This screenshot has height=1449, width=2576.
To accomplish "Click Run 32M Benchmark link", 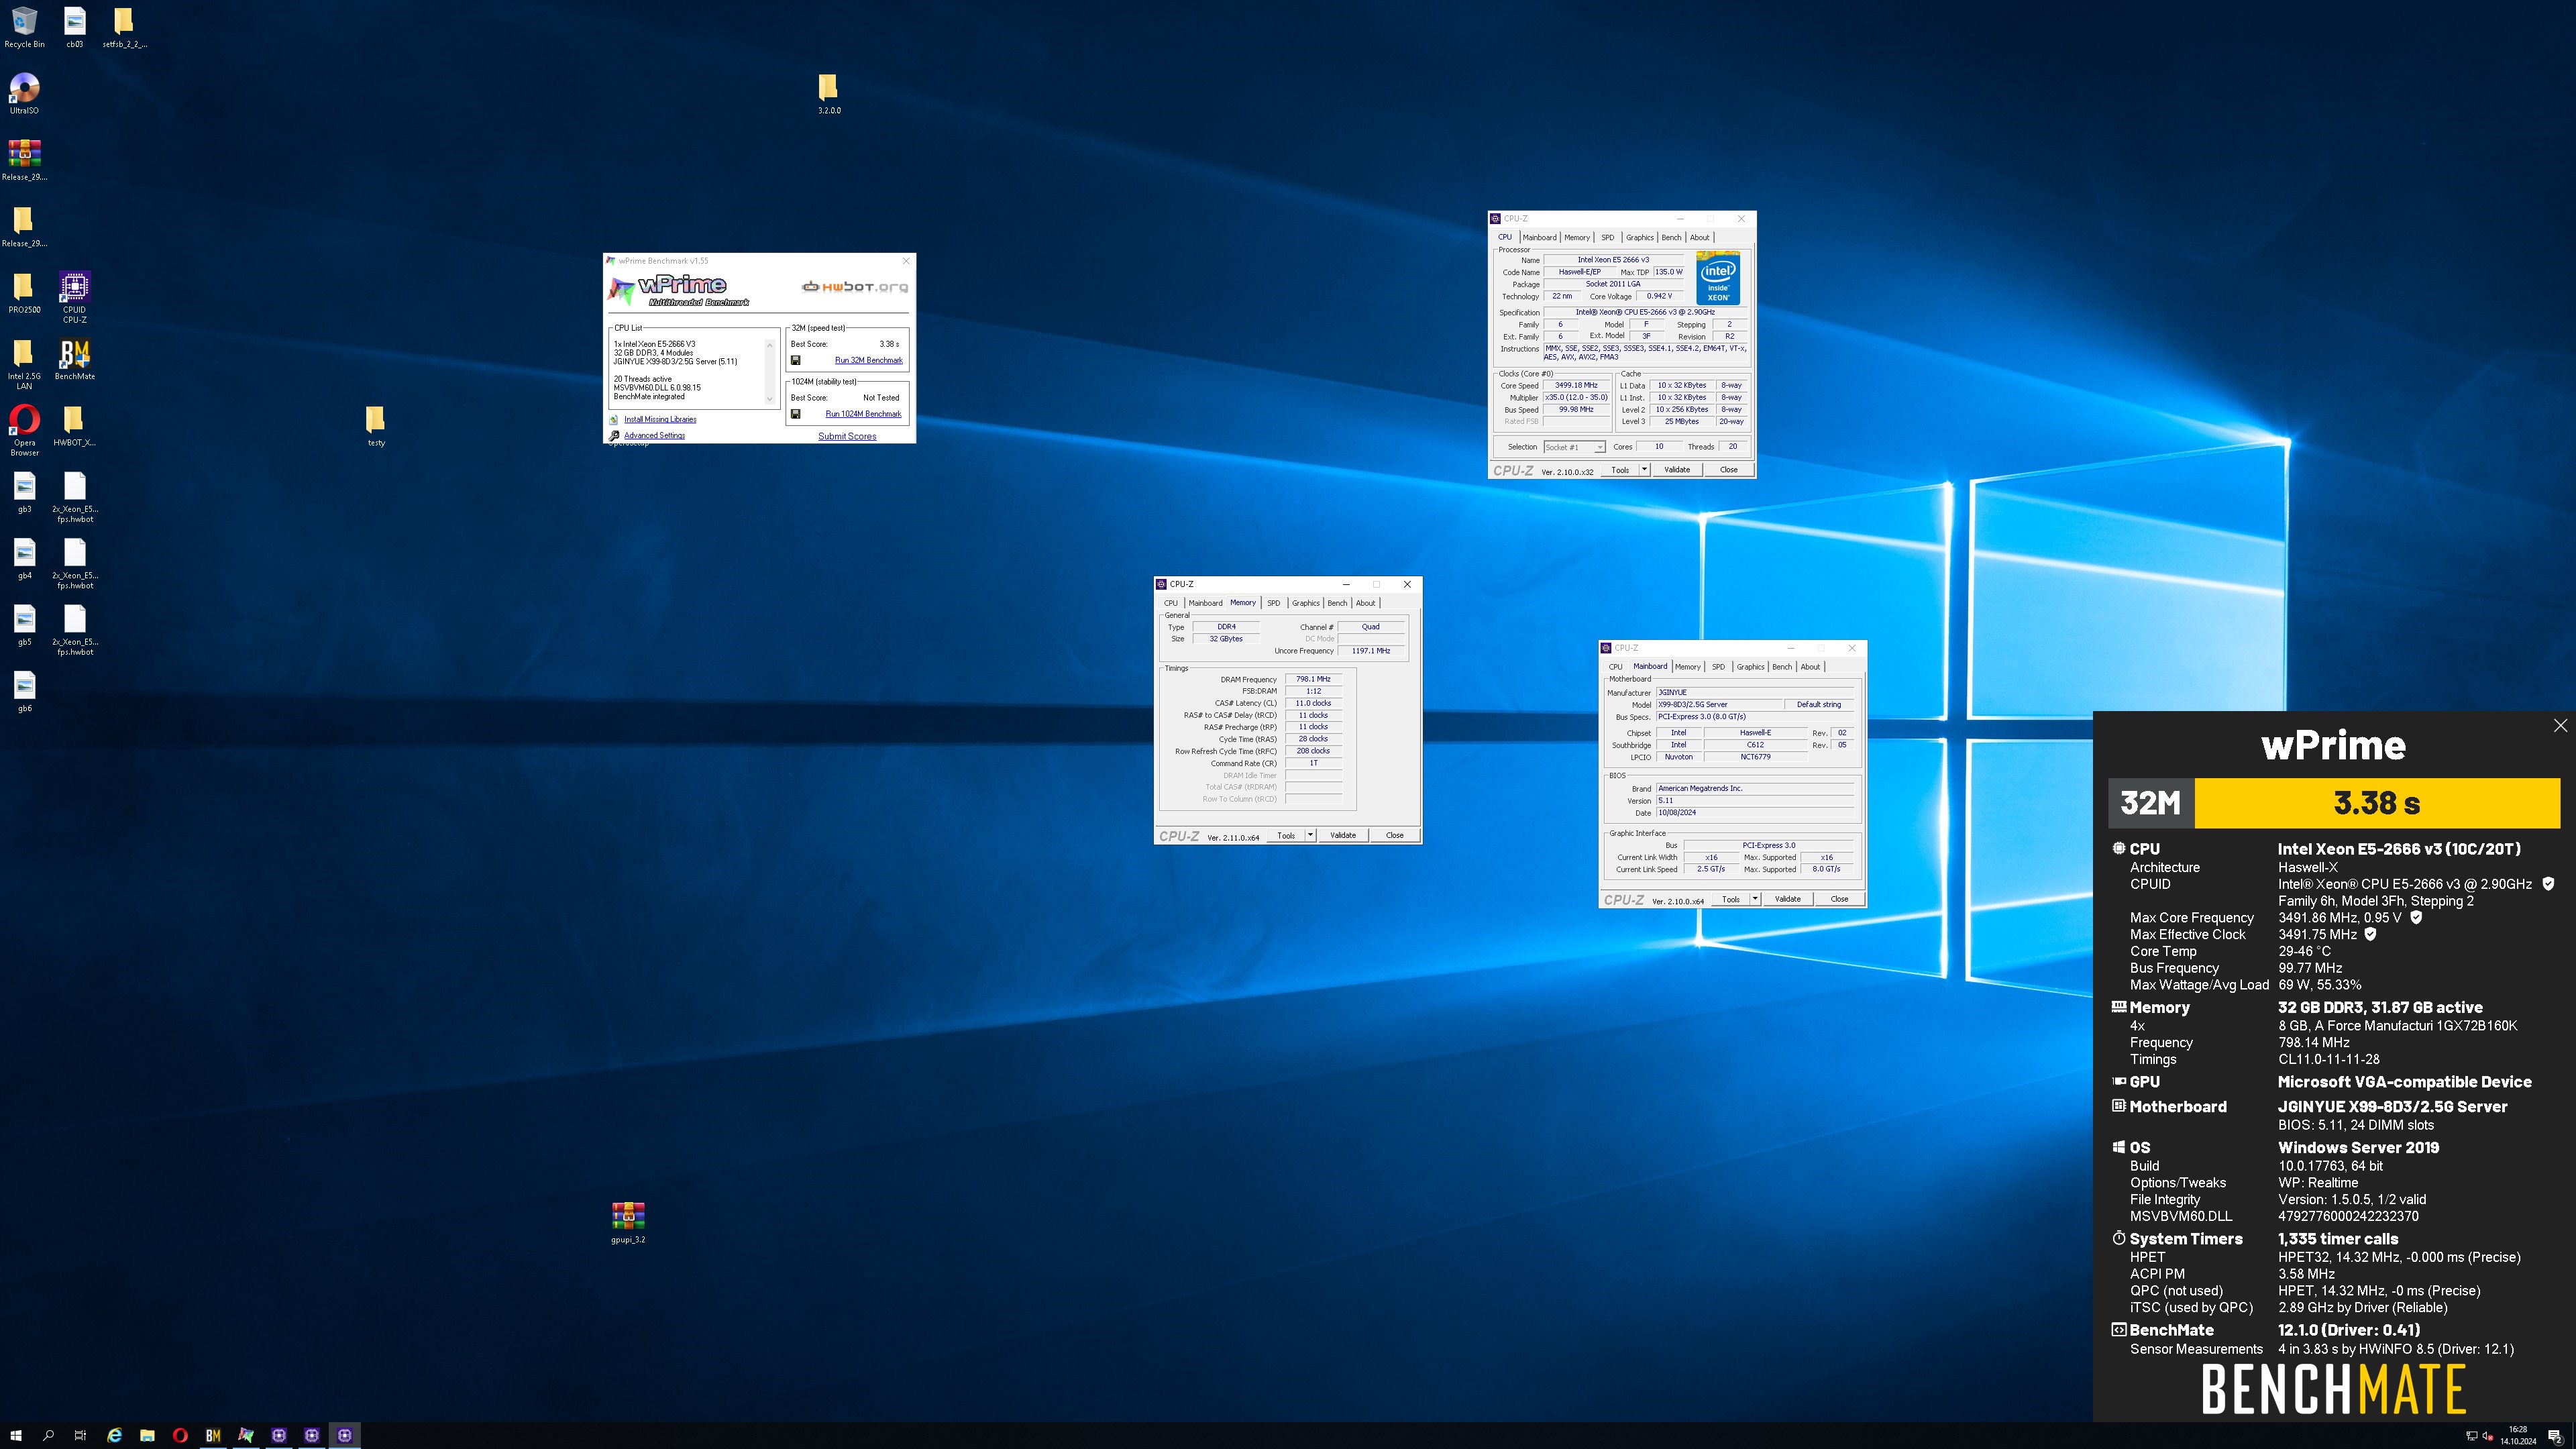I will (868, 360).
